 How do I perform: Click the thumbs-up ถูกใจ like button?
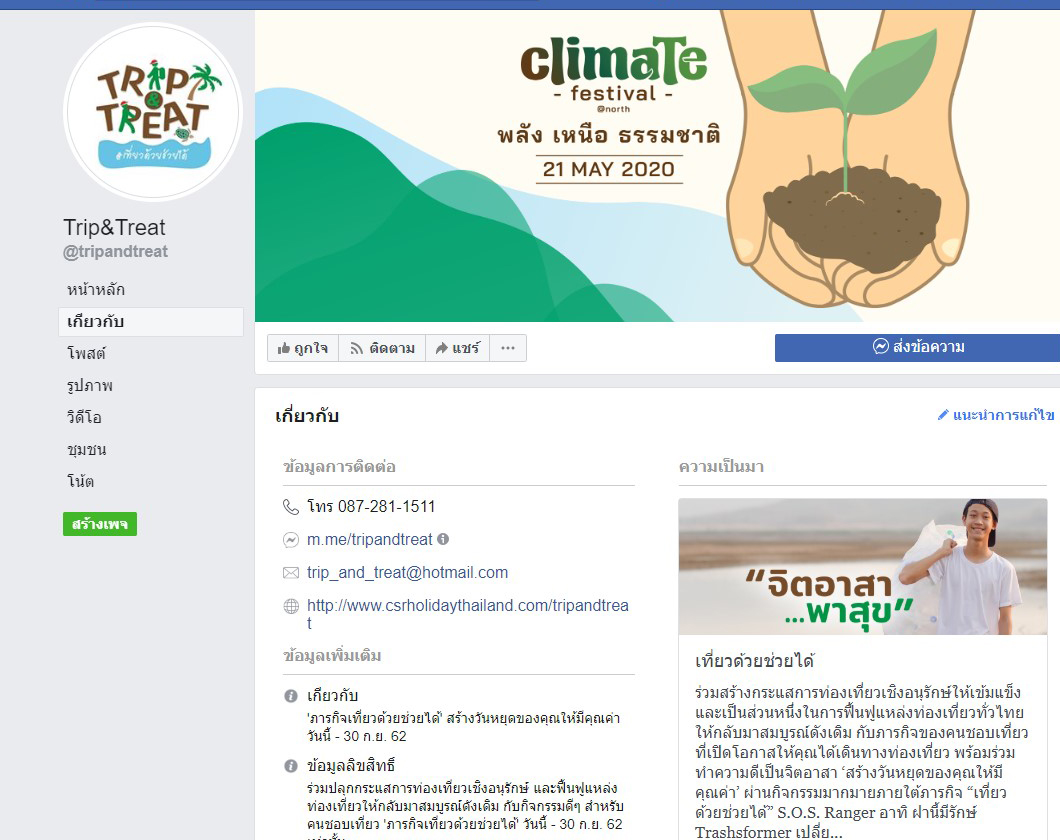[x=303, y=348]
